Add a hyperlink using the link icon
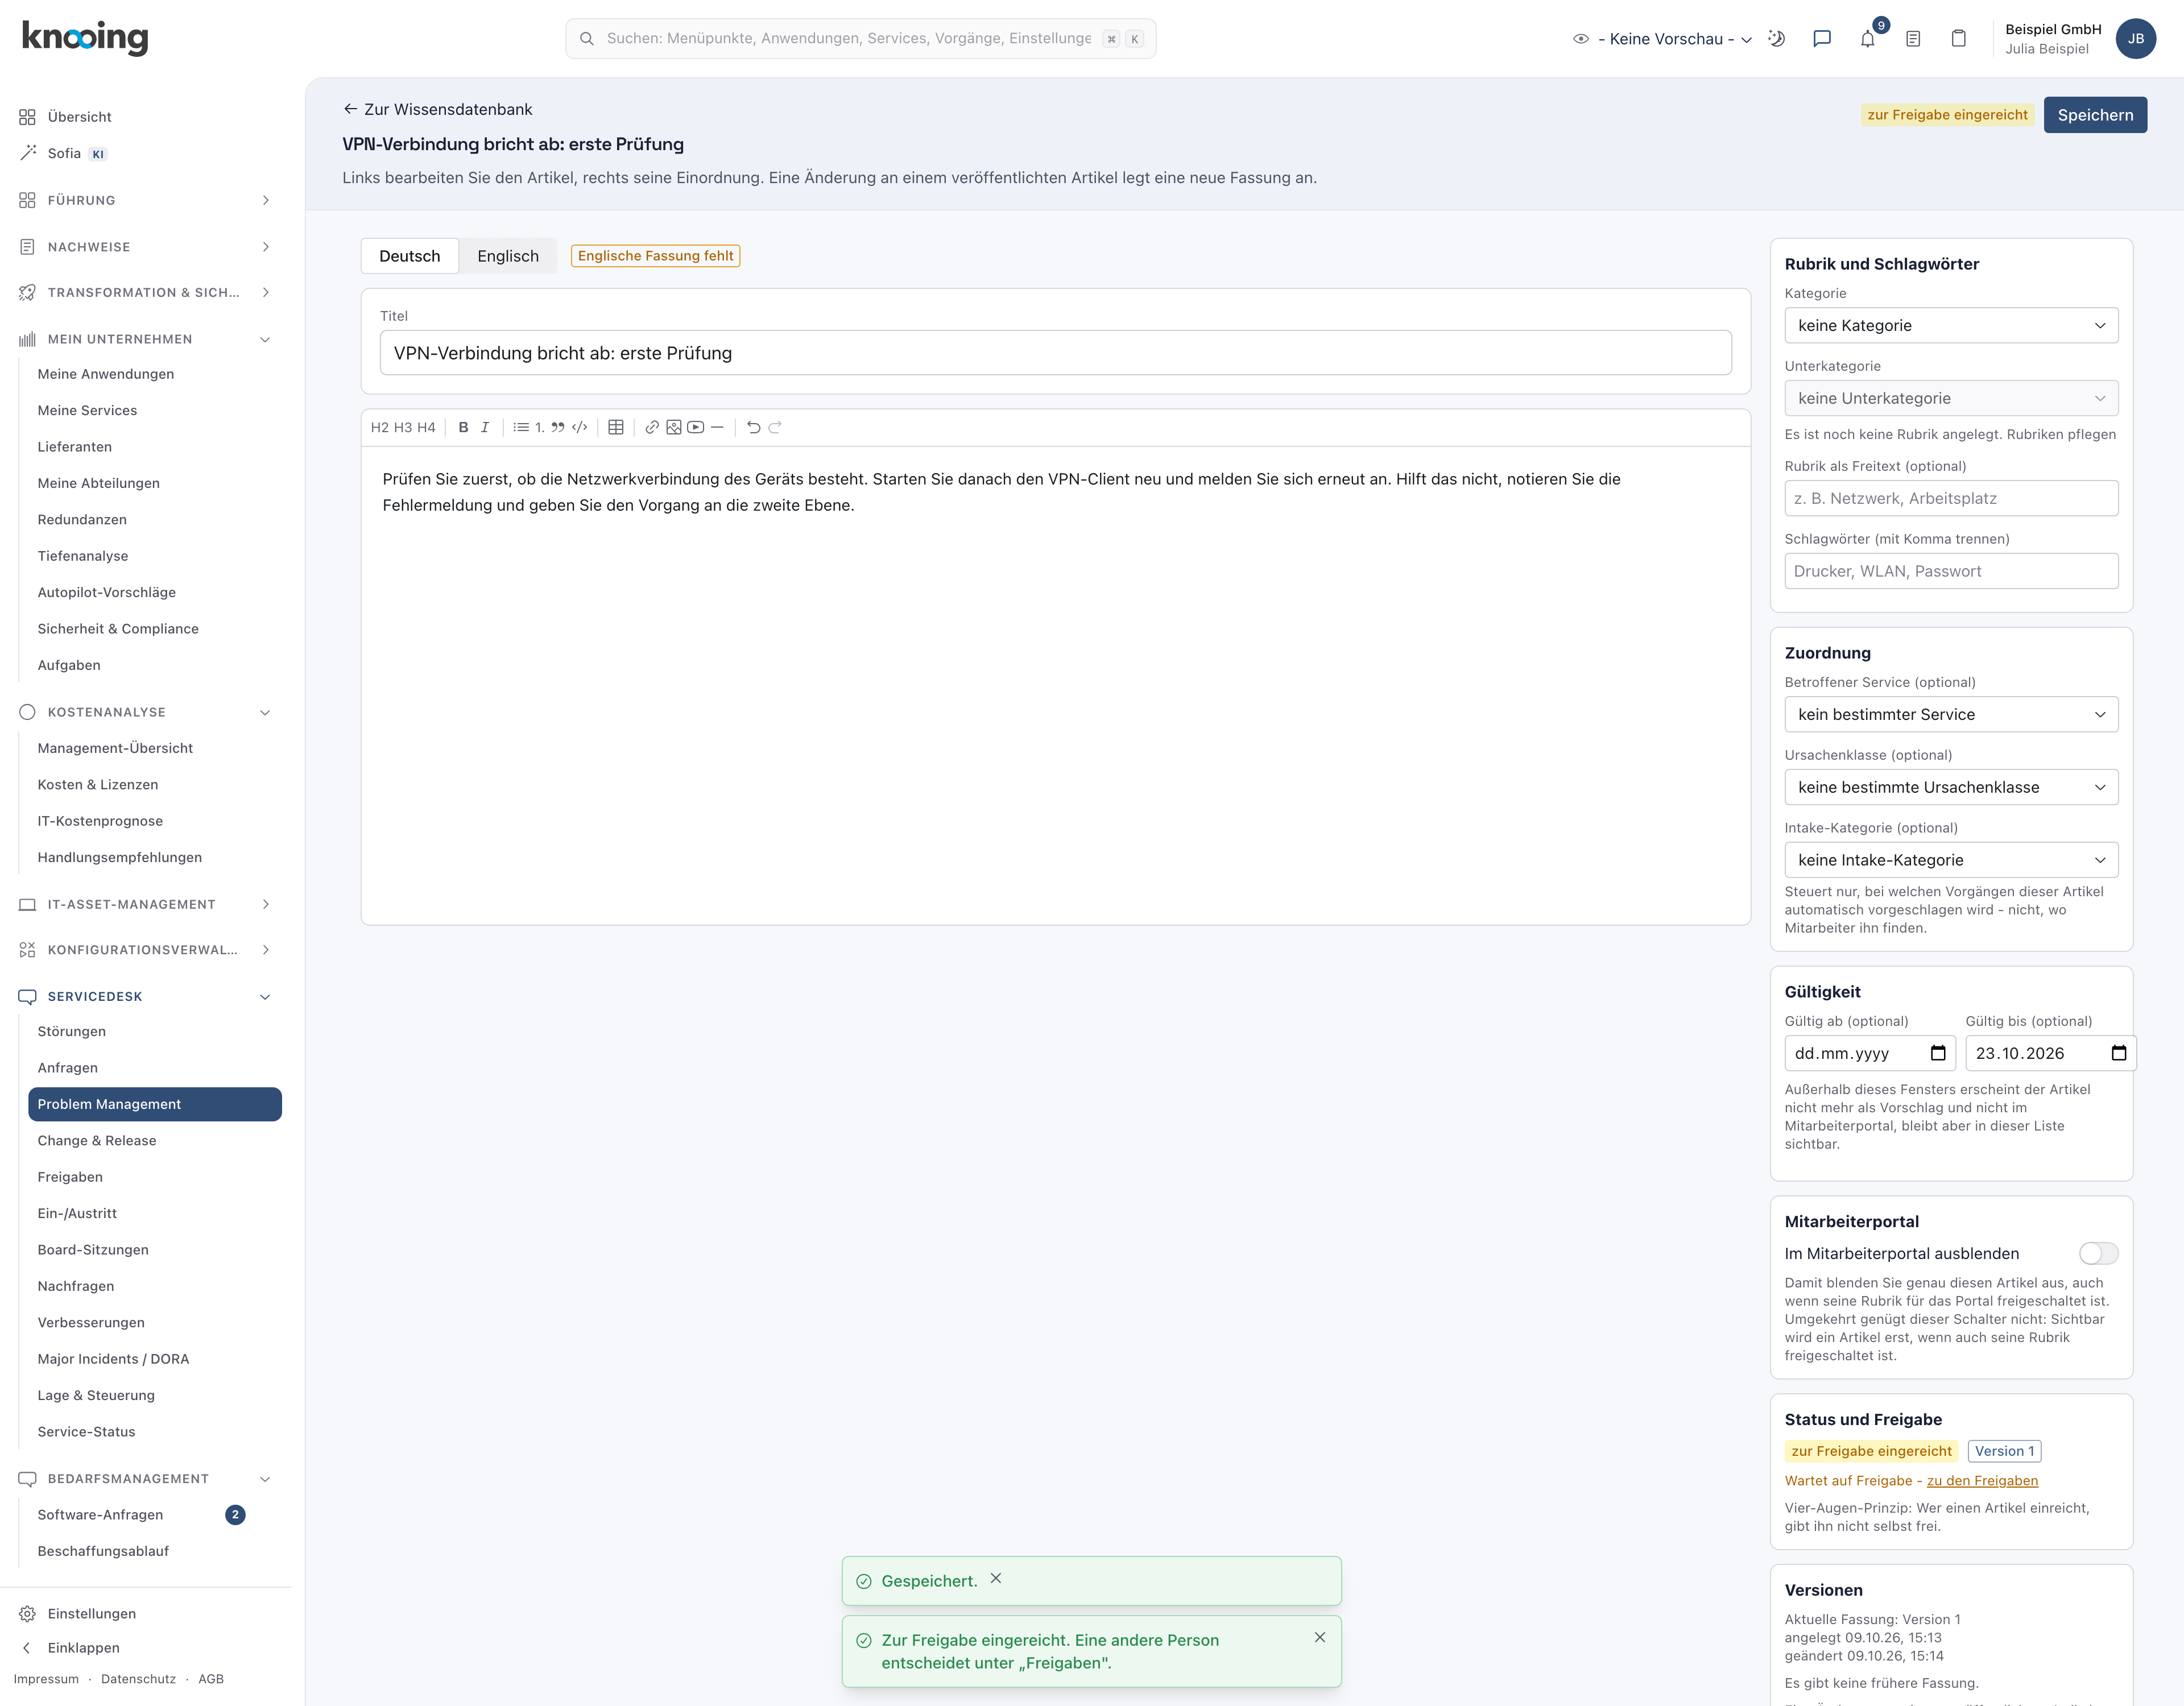Image resolution: width=2184 pixels, height=1706 pixels. click(652, 427)
